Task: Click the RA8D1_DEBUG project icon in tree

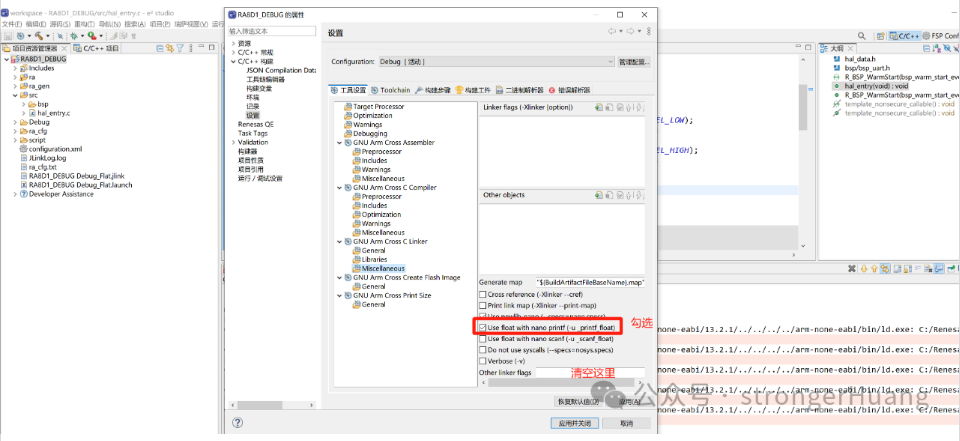Action: click(15, 59)
